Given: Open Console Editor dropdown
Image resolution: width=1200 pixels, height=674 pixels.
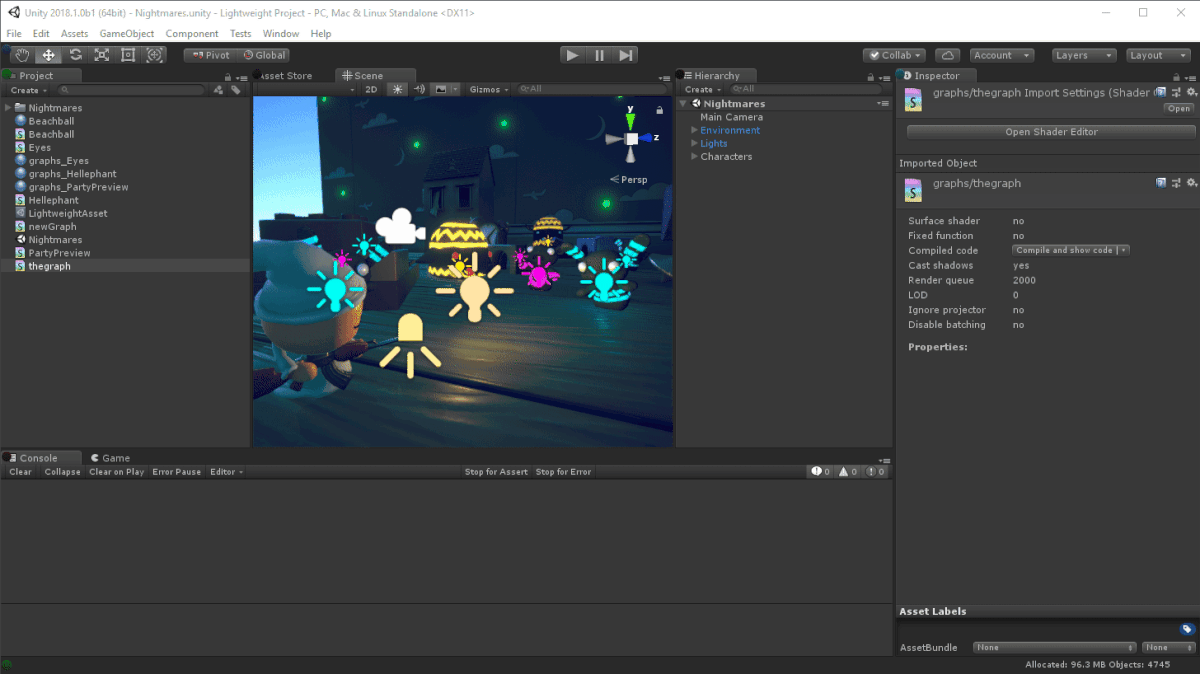Looking at the screenshot, I should pos(226,472).
